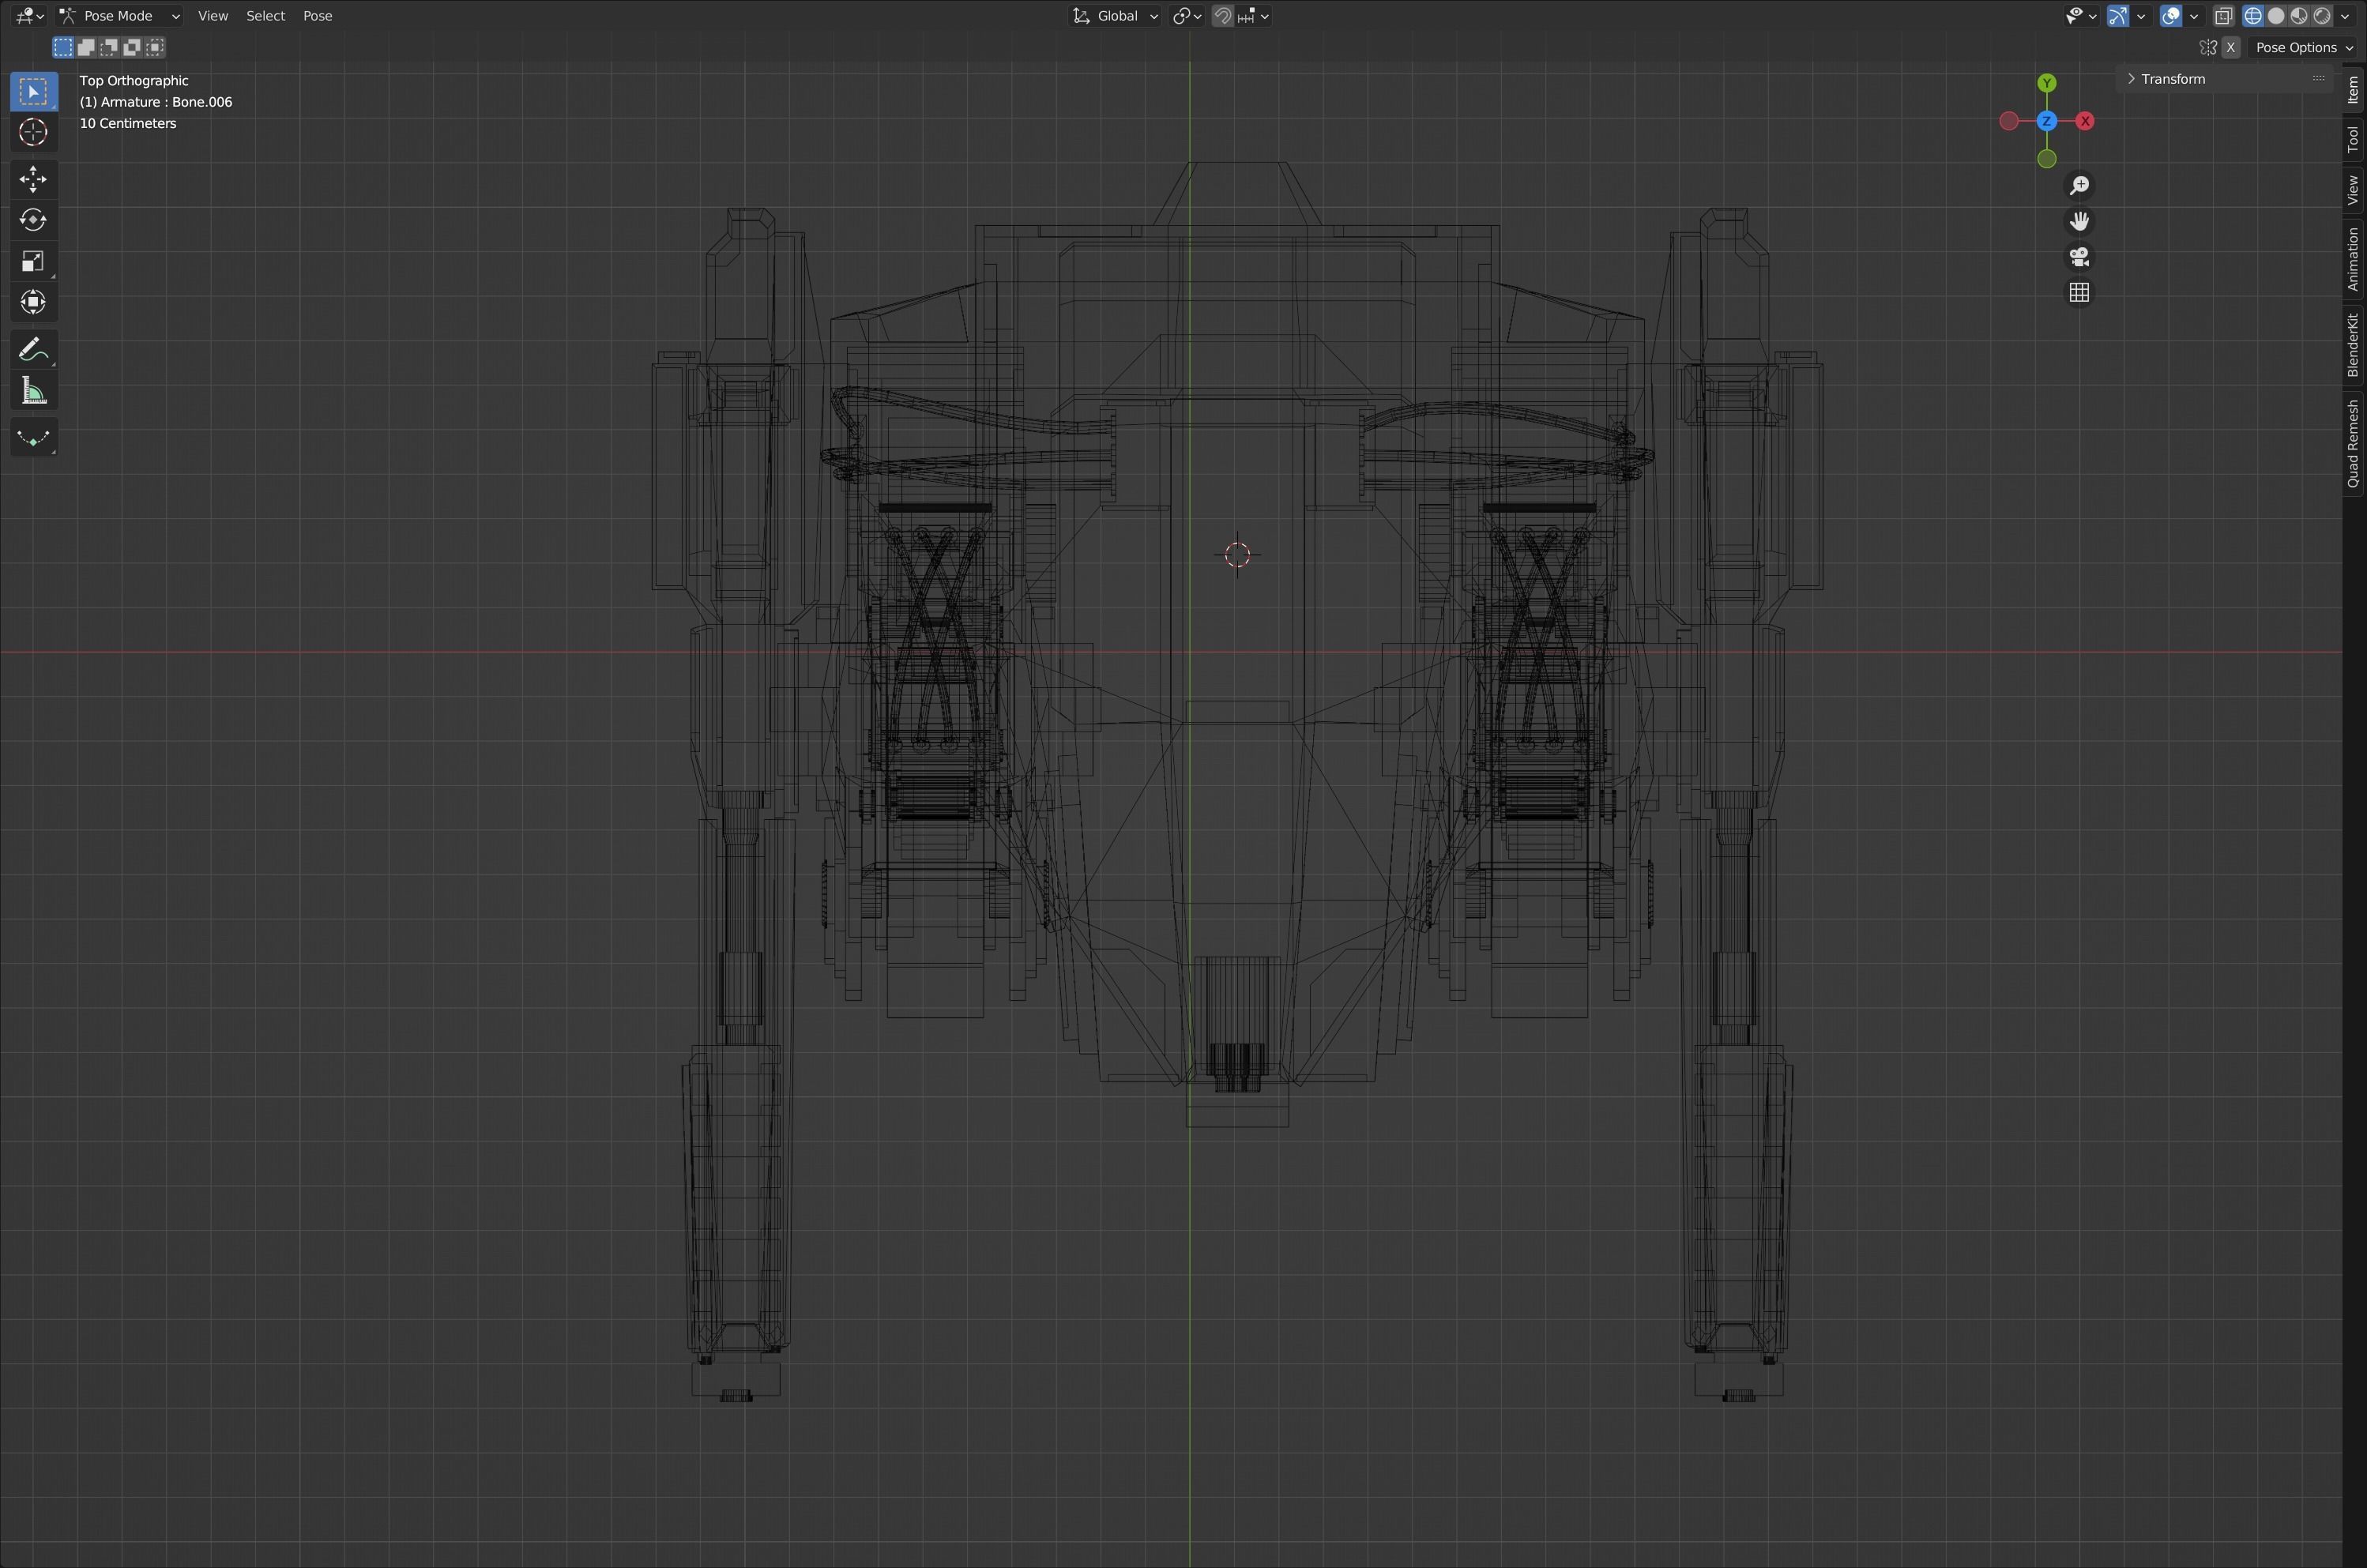Activate the Transform tool
This screenshot has height=1568, width=2367.
[x=33, y=302]
